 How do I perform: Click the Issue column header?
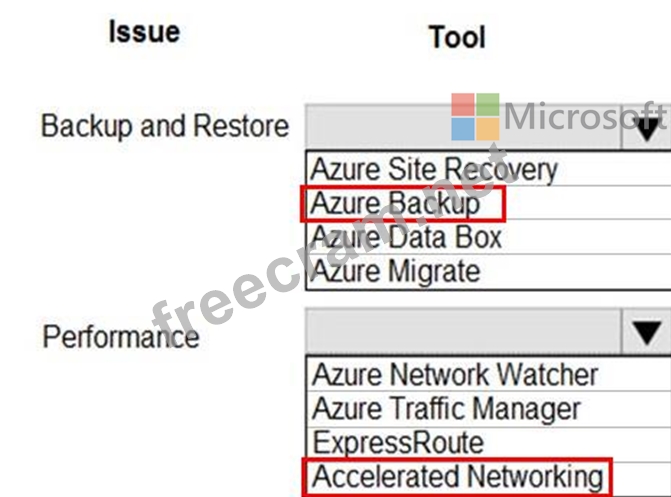(x=144, y=31)
